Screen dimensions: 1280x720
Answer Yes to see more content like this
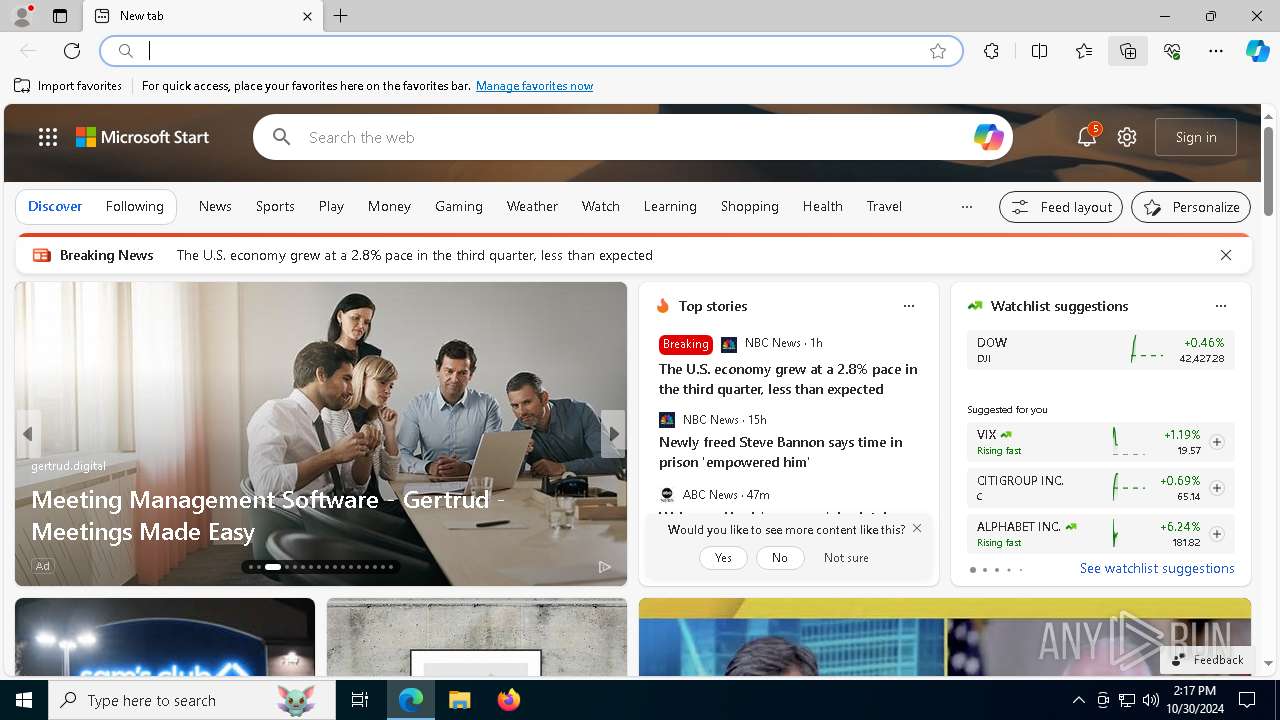click(723, 558)
